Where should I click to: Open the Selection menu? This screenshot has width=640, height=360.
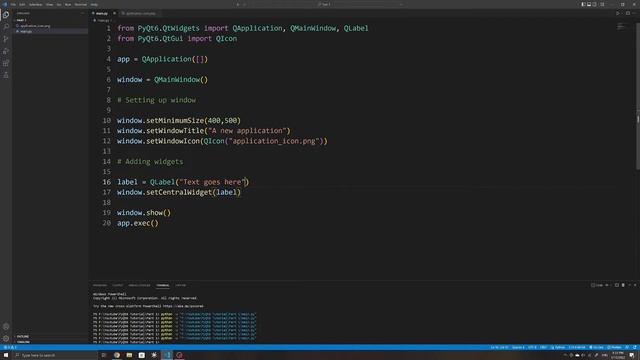[36, 4]
